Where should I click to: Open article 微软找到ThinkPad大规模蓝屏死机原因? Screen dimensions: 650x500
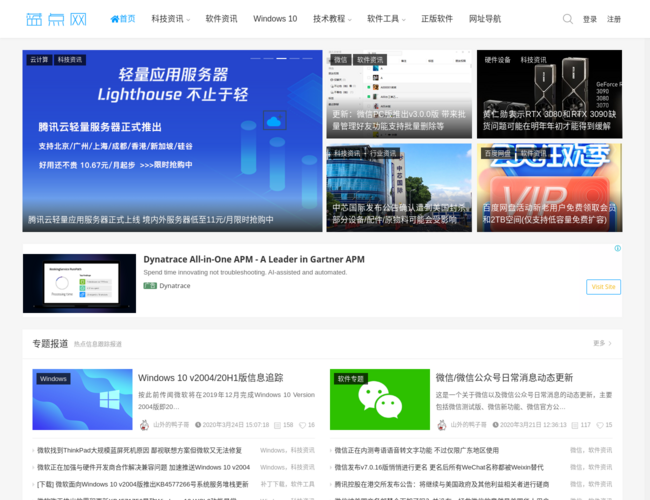coord(139,450)
